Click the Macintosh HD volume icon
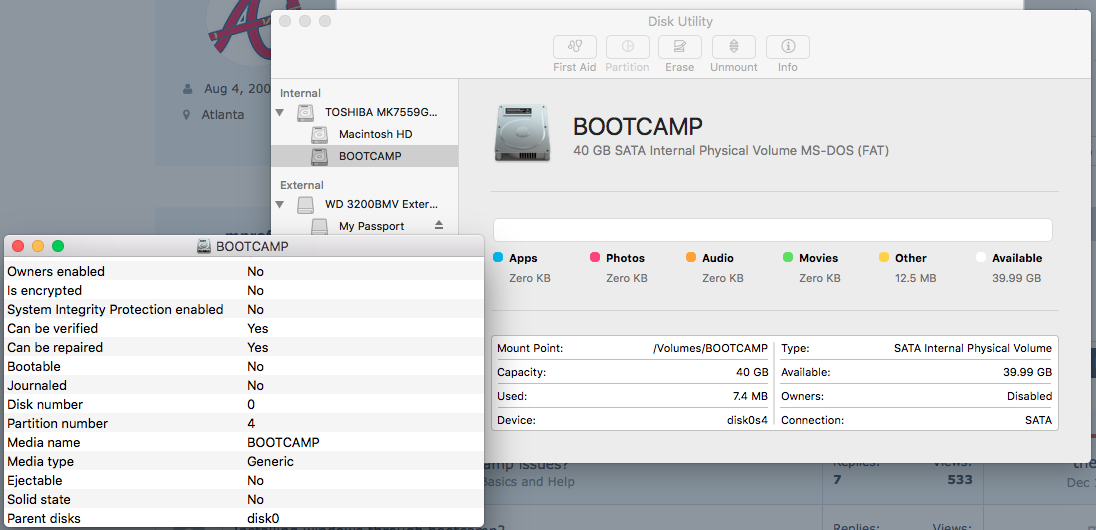The image size is (1096, 530). 319,134
